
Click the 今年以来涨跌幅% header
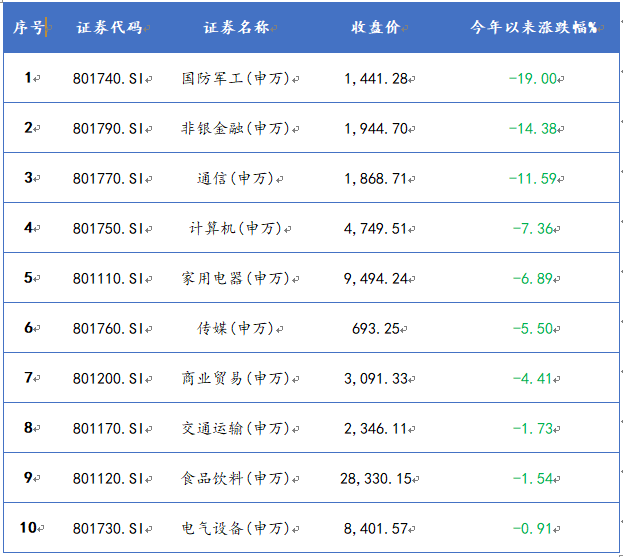point(533,27)
